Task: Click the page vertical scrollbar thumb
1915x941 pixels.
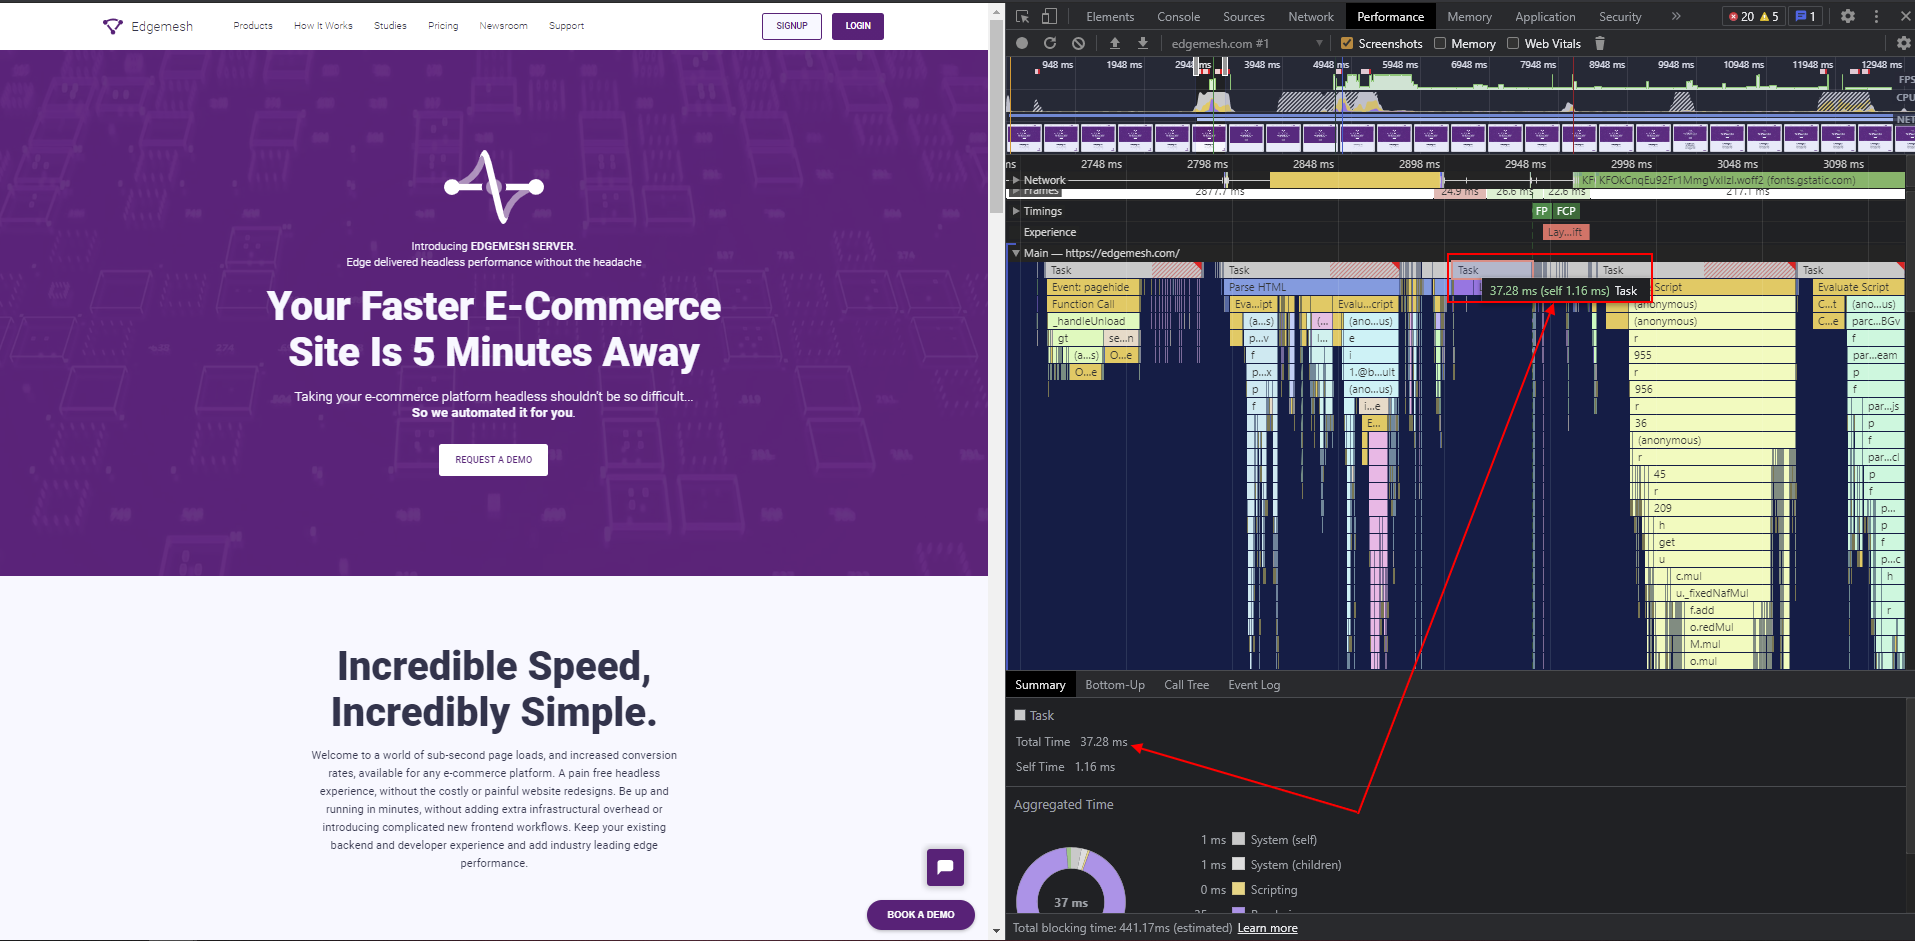Action: [x=996, y=116]
